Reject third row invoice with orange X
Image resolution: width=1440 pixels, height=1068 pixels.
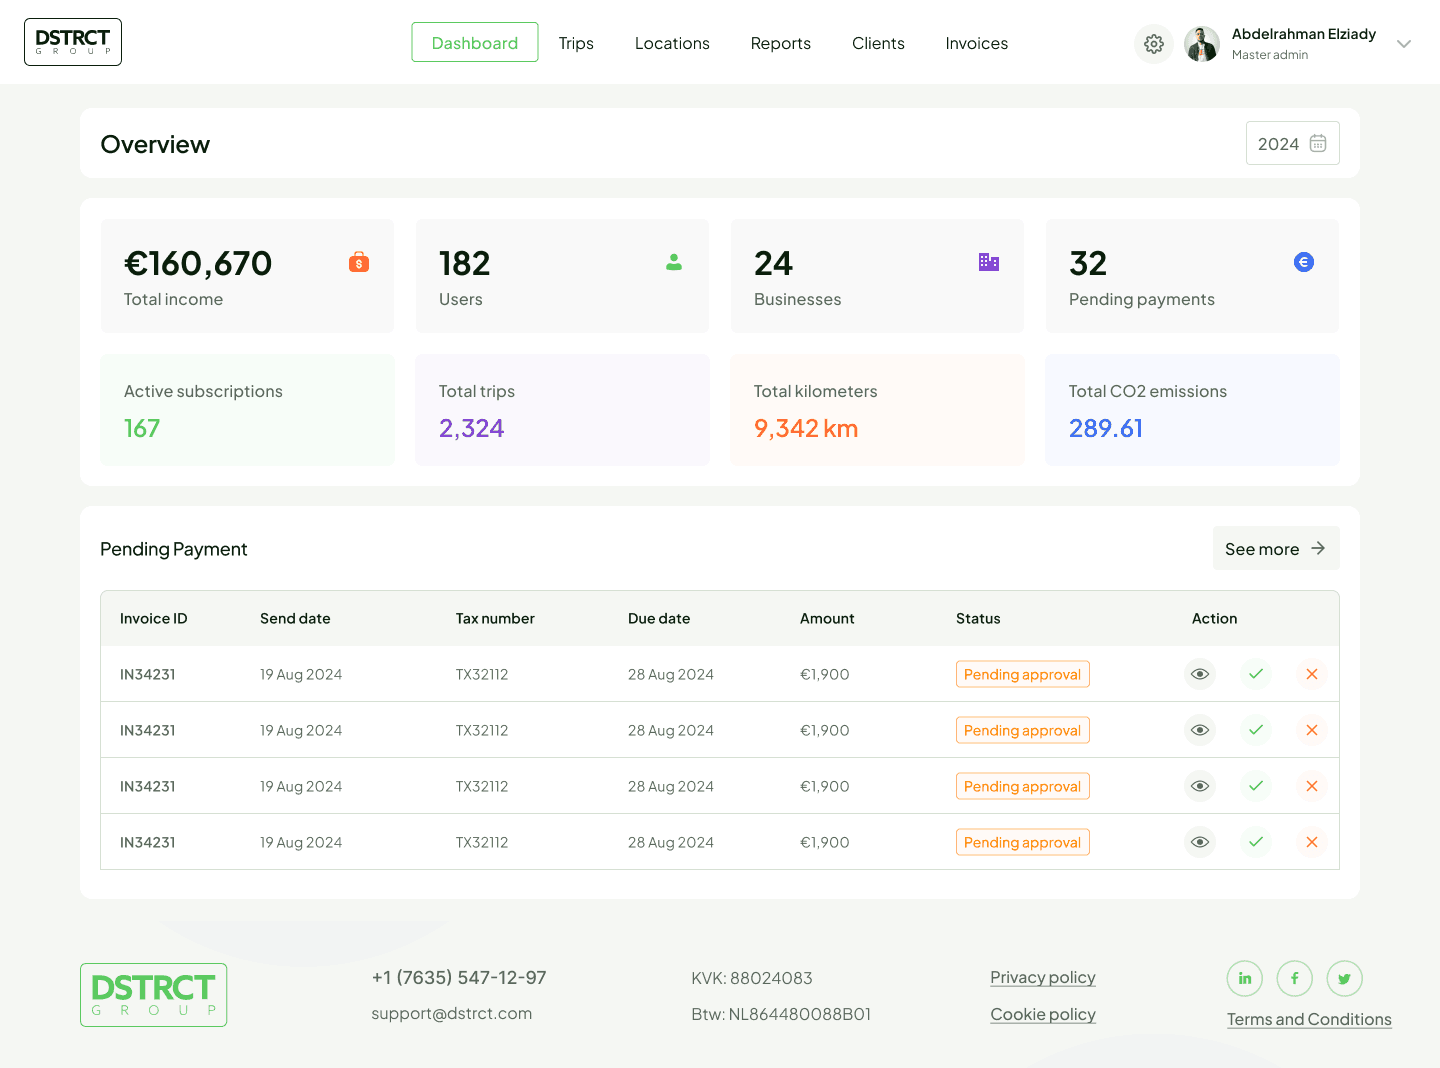(x=1312, y=786)
